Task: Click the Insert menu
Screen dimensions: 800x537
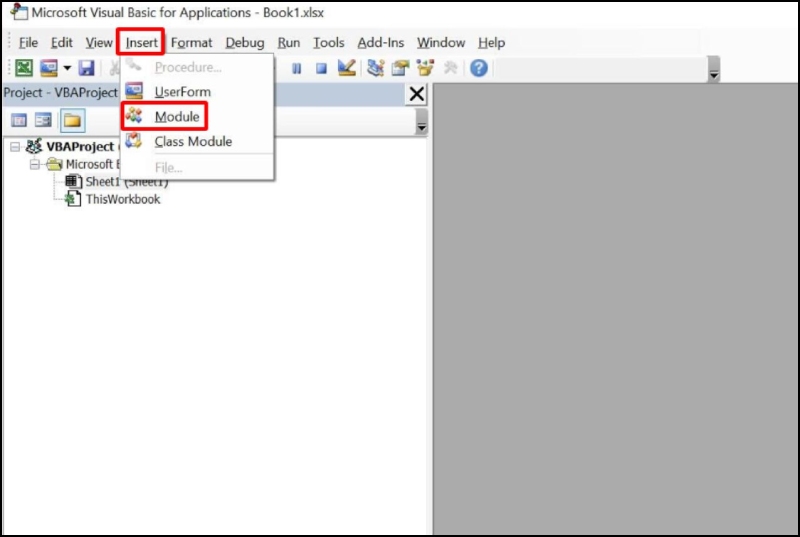Action: 141,43
